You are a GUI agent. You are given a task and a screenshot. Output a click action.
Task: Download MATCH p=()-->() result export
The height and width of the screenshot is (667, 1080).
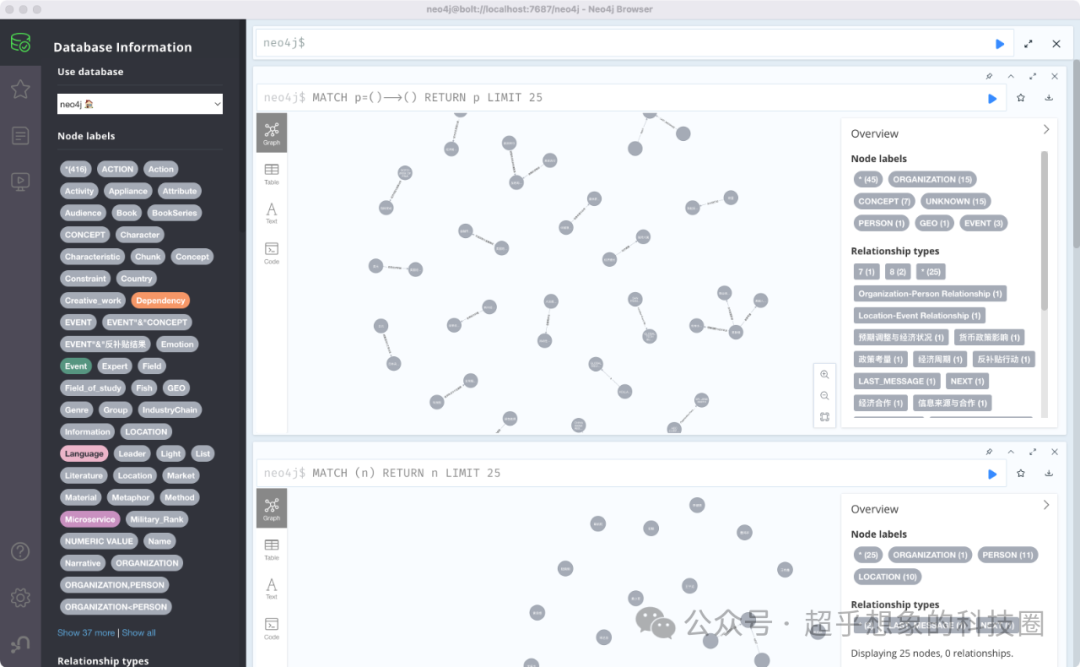[1048, 98]
